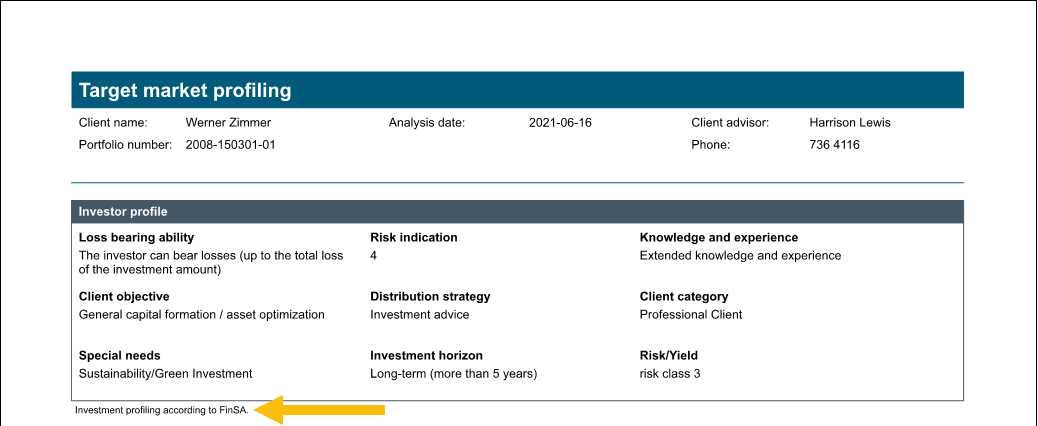This screenshot has width=1038, height=426.
Task: Click the phone number 736 4116
Action: (x=834, y=145)
